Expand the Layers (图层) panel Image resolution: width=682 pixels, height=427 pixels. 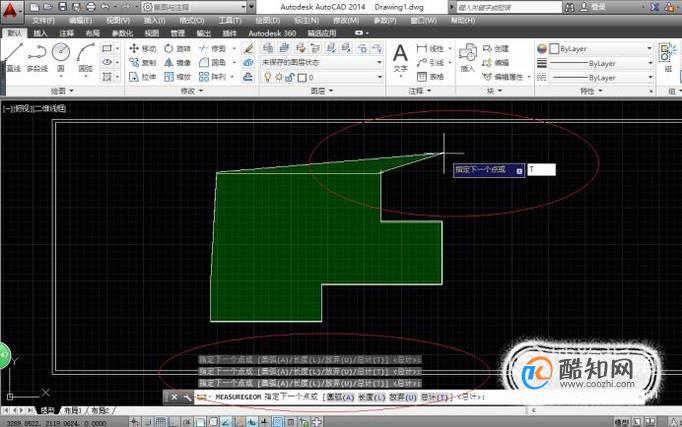click(x=322, y=91)
